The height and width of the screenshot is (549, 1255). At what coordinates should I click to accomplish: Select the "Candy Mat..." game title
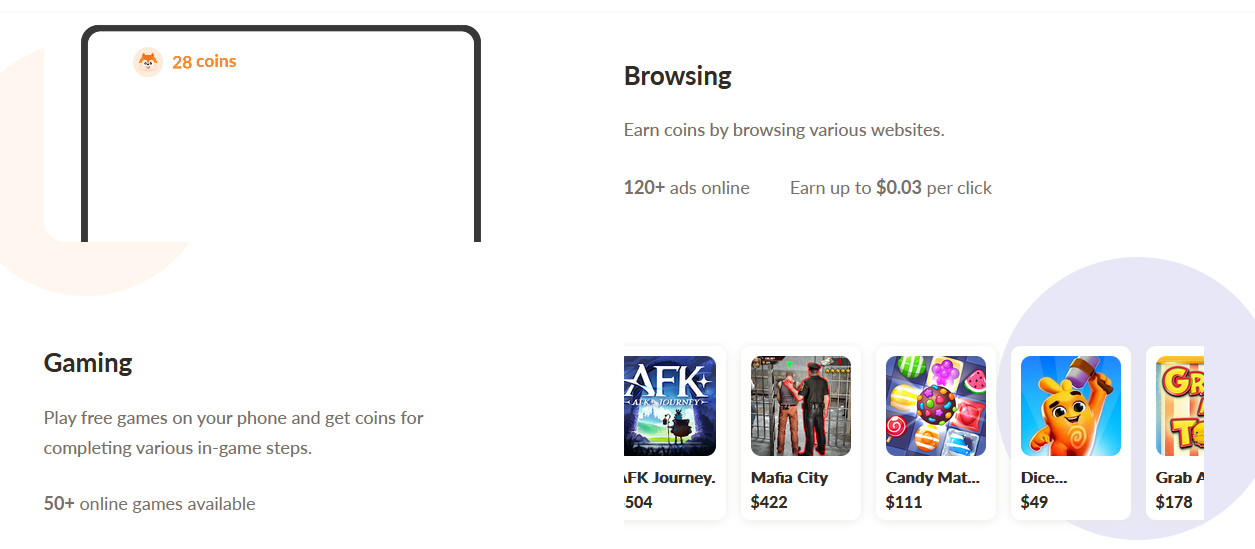click(x=932, y=478)
